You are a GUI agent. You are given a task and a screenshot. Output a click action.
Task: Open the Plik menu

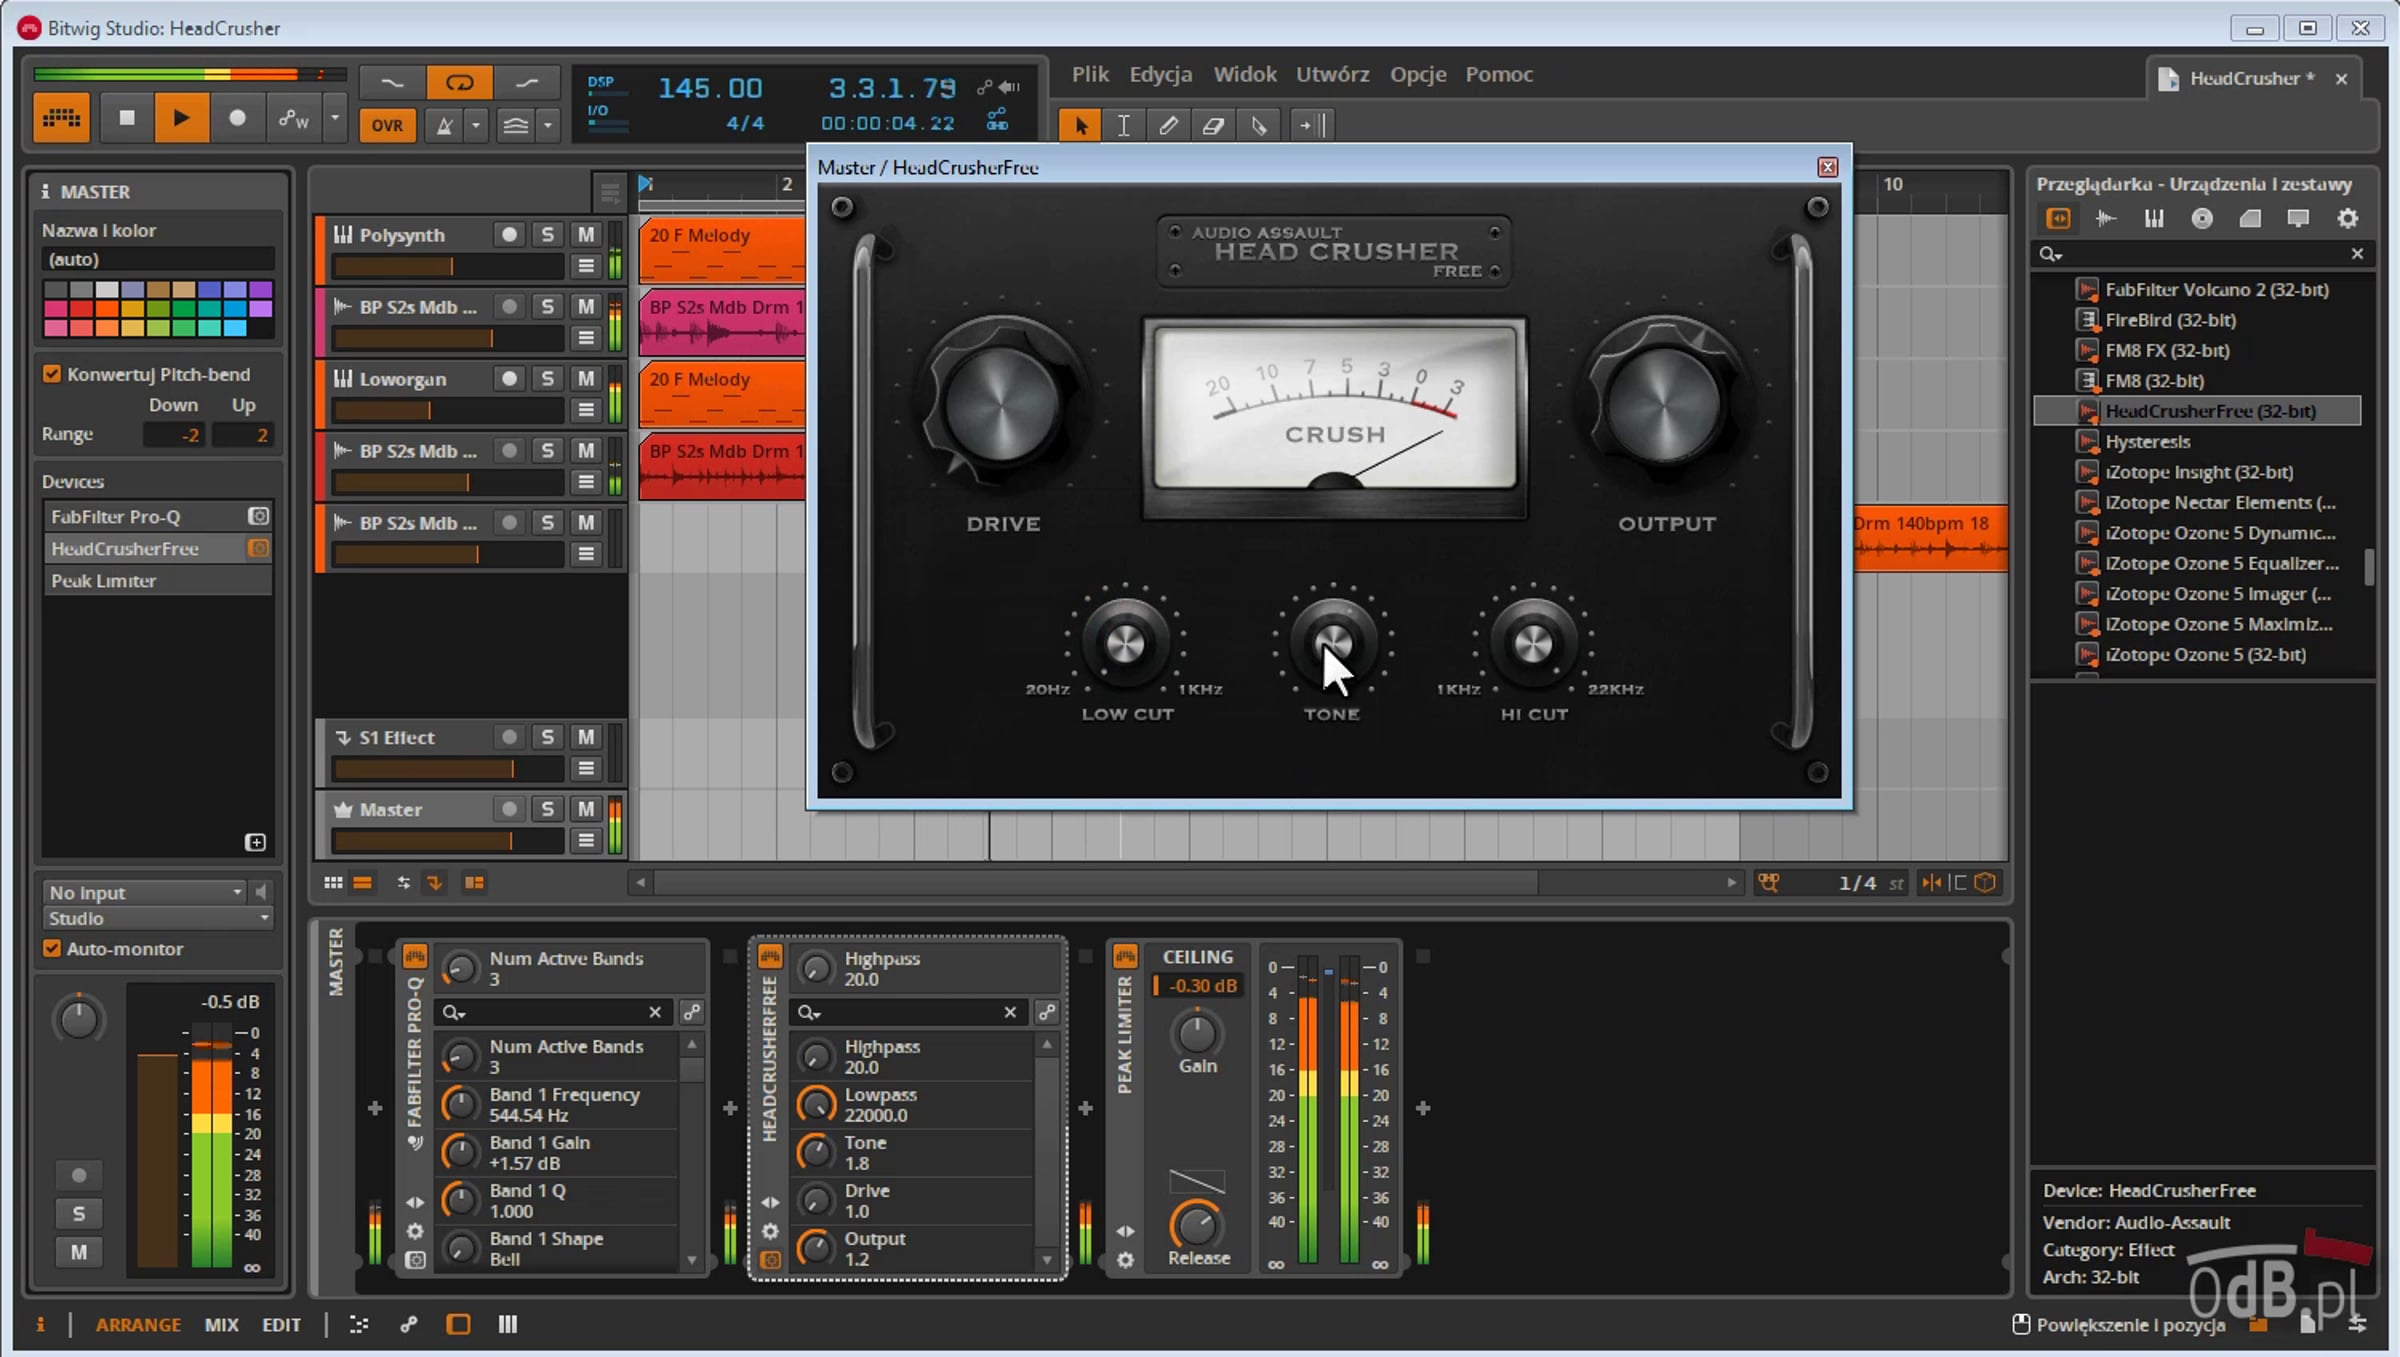pos(1090,74)
